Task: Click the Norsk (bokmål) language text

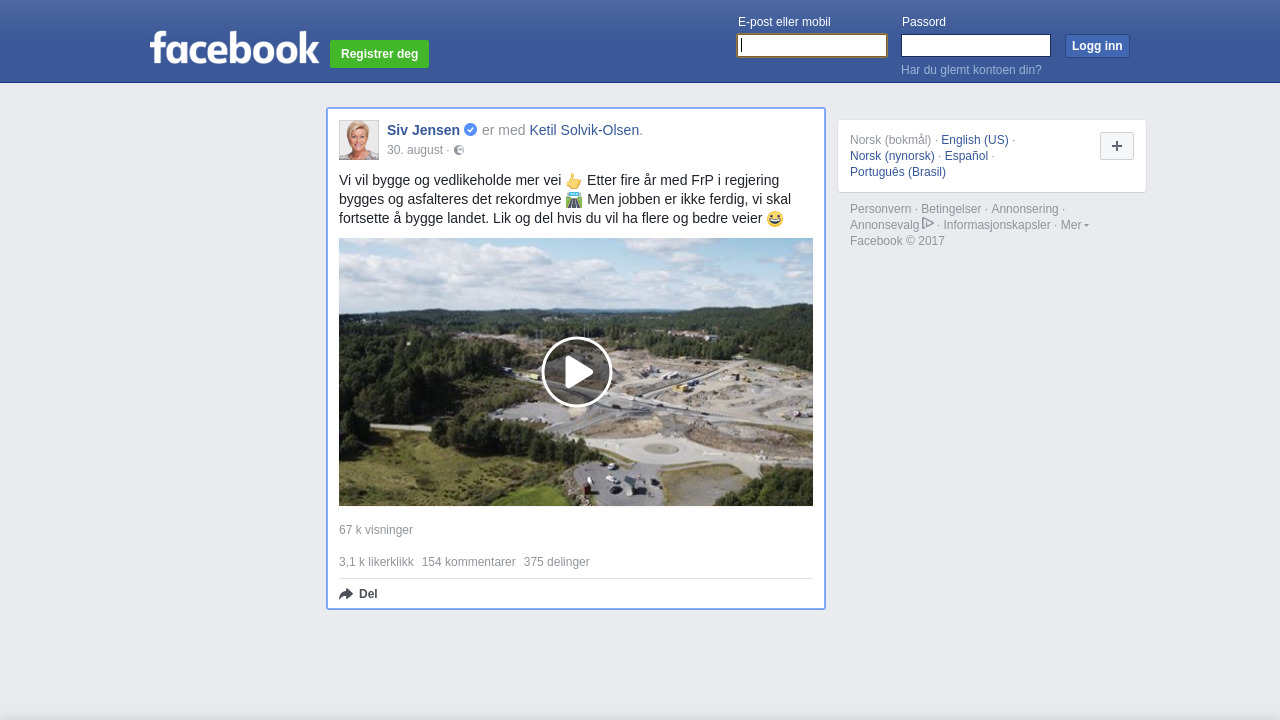Action: pos(890,140)
